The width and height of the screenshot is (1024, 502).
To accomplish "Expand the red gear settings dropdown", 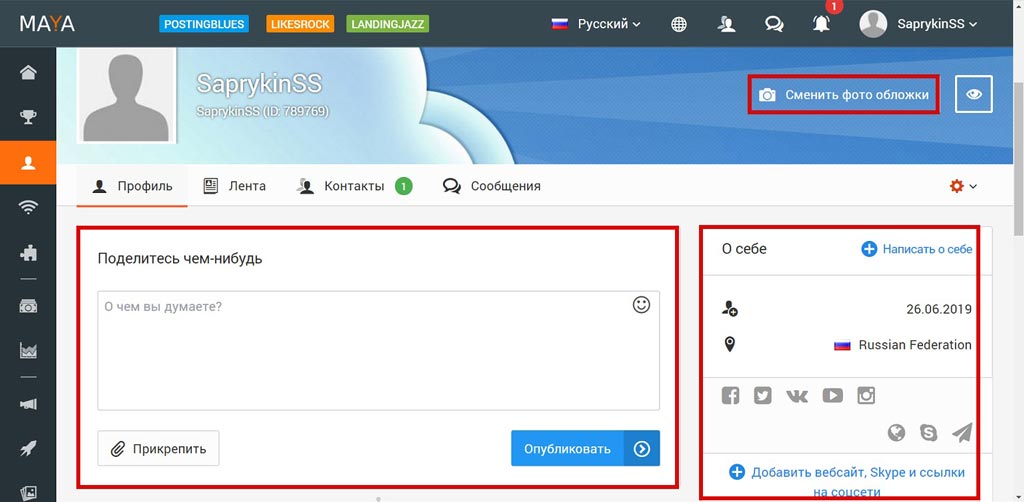I will (x=962, y=186).
